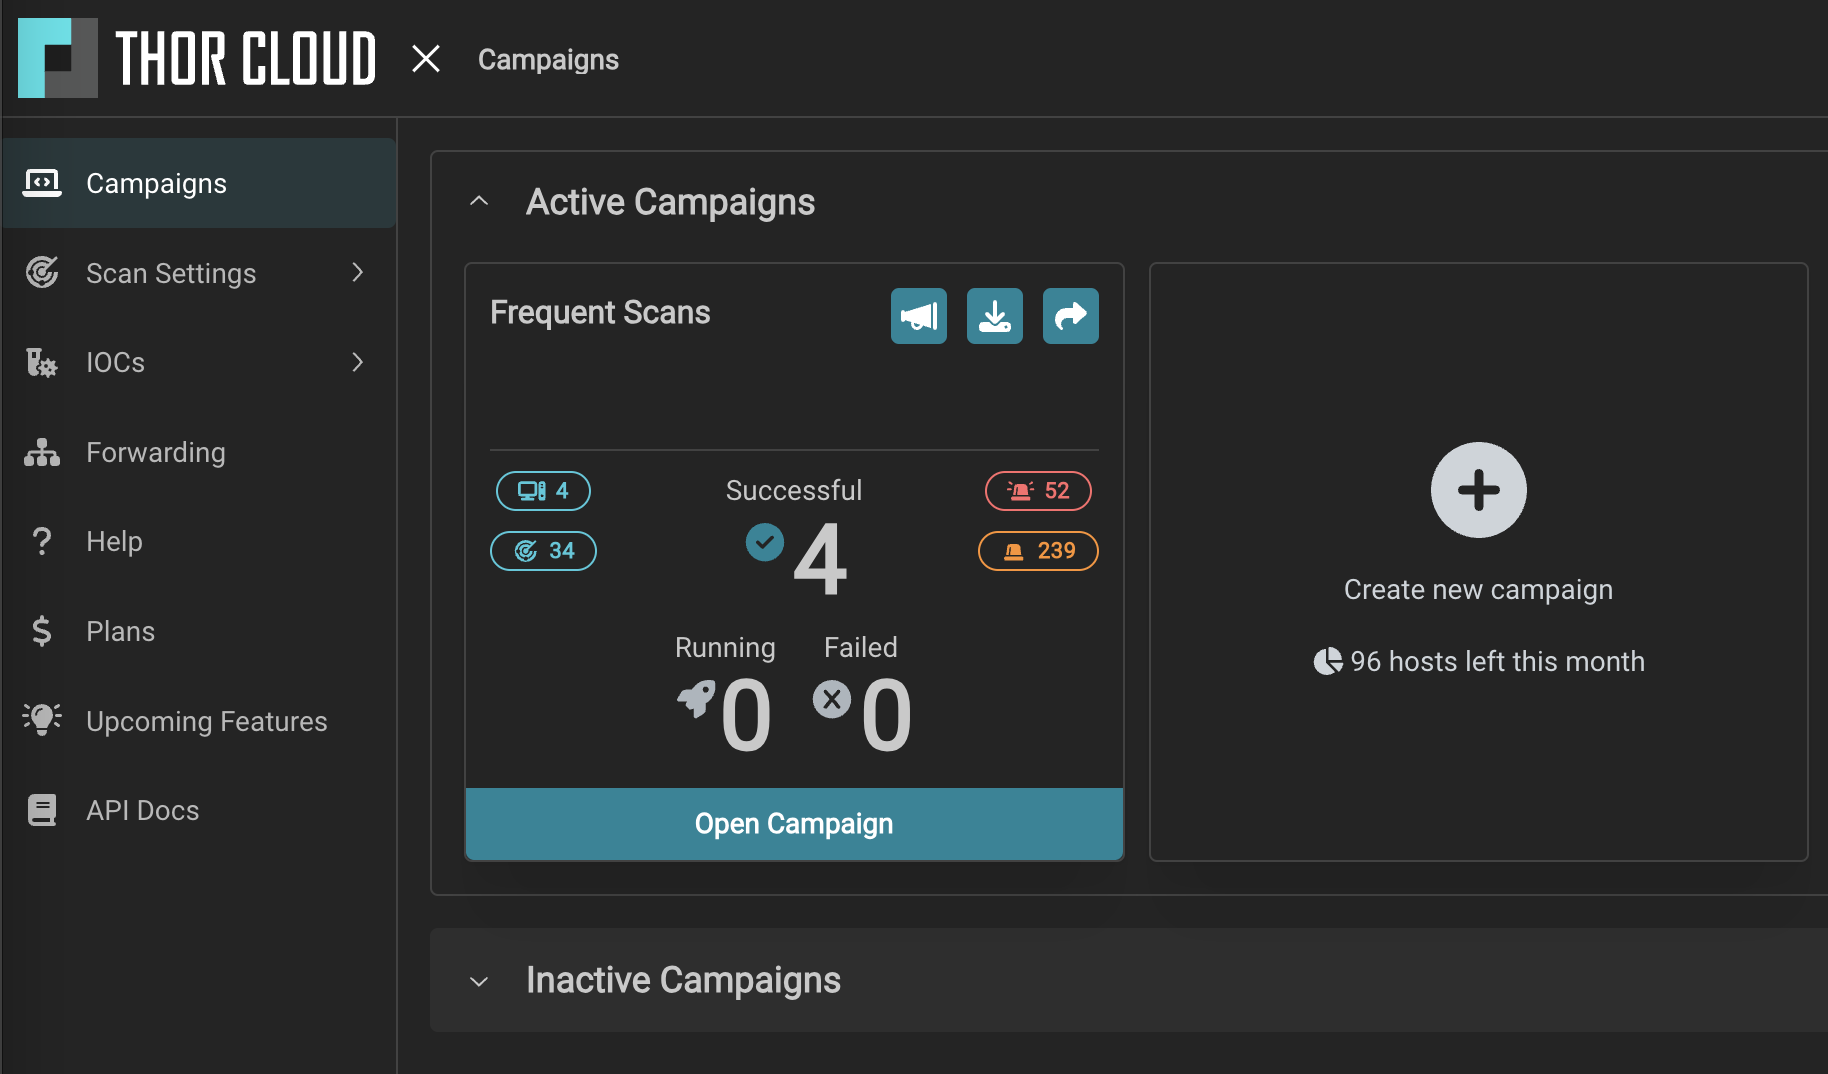Click the Open Campaign button
This screenshot has height=1074, width=1828.
[794, 824]
